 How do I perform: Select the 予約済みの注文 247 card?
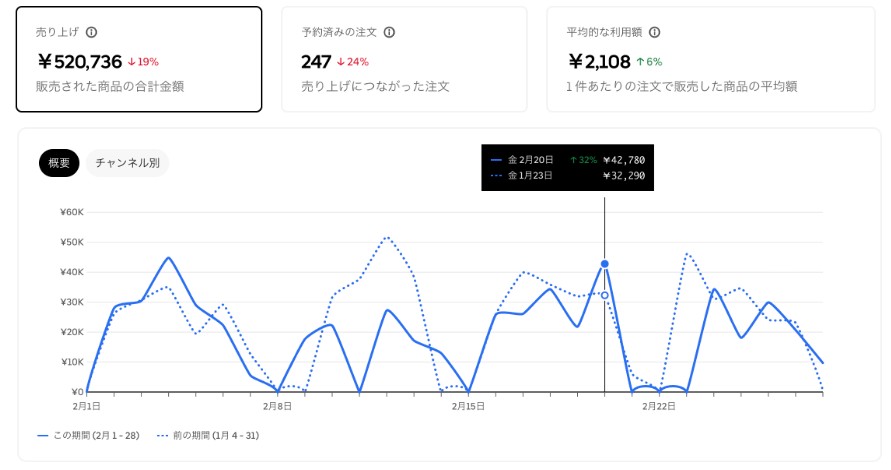point(404,59)
